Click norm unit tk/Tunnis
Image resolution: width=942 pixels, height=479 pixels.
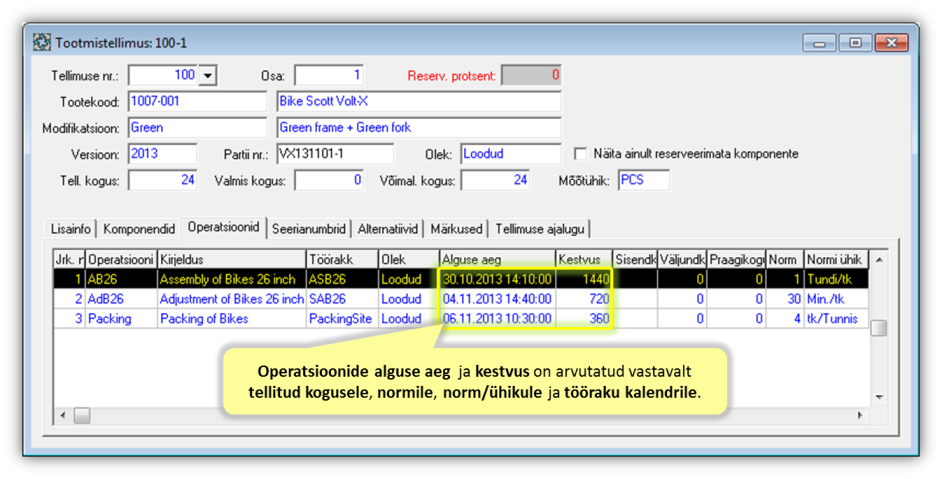[833, 319]
